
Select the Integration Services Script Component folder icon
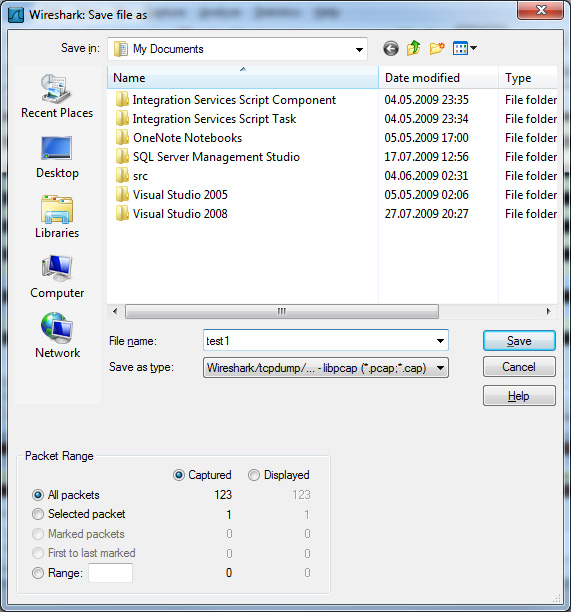122,100
